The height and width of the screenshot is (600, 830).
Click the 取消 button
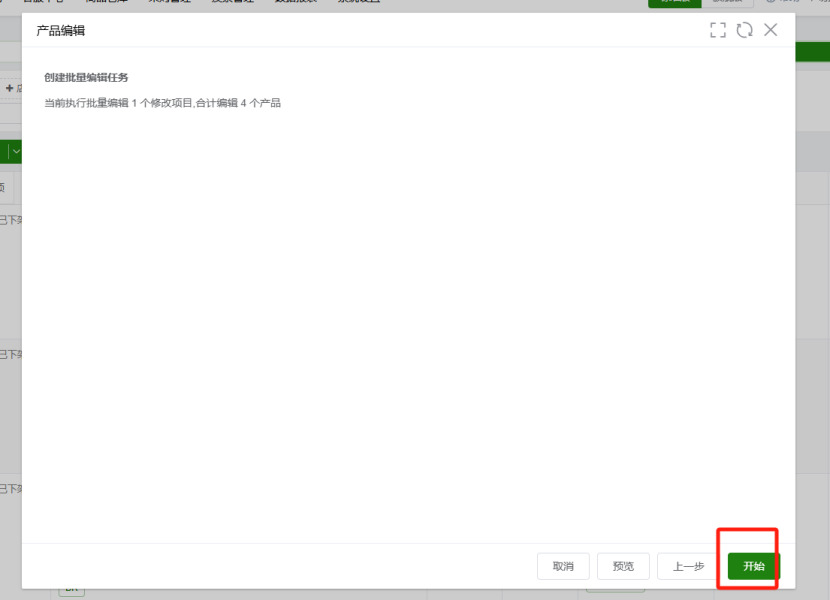point(563,566)
